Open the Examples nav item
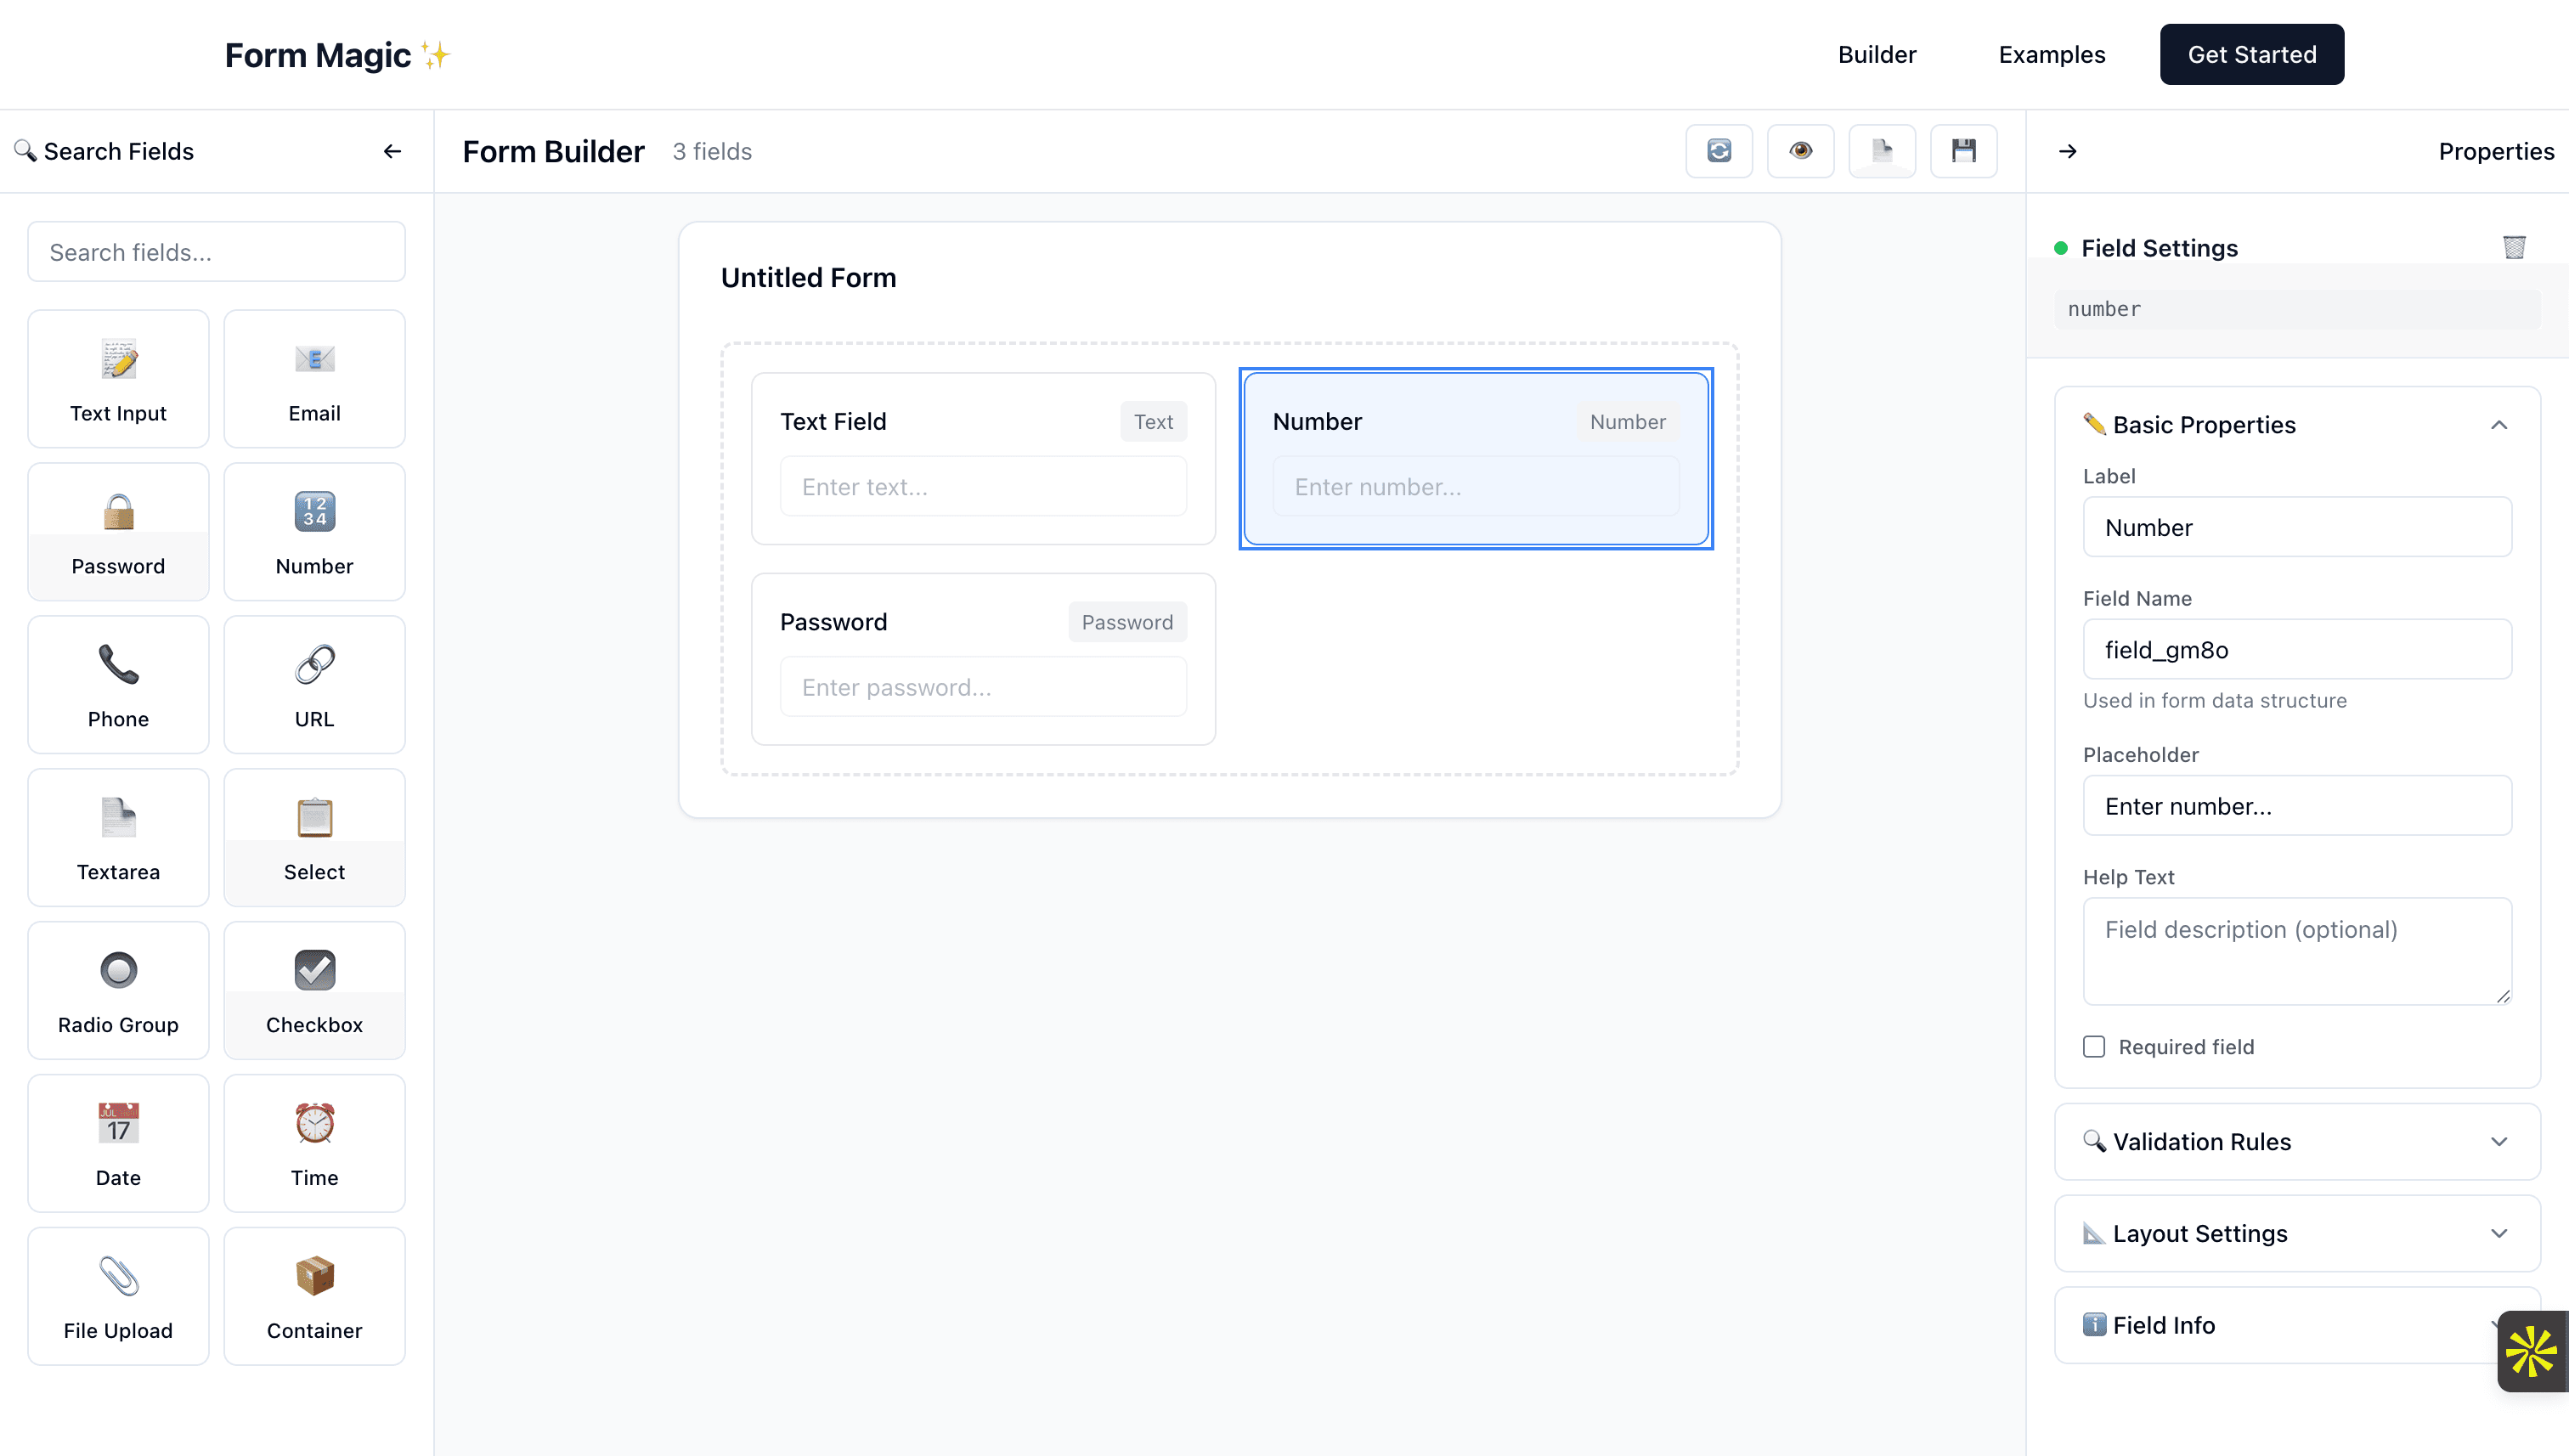 coord(2051,54)
